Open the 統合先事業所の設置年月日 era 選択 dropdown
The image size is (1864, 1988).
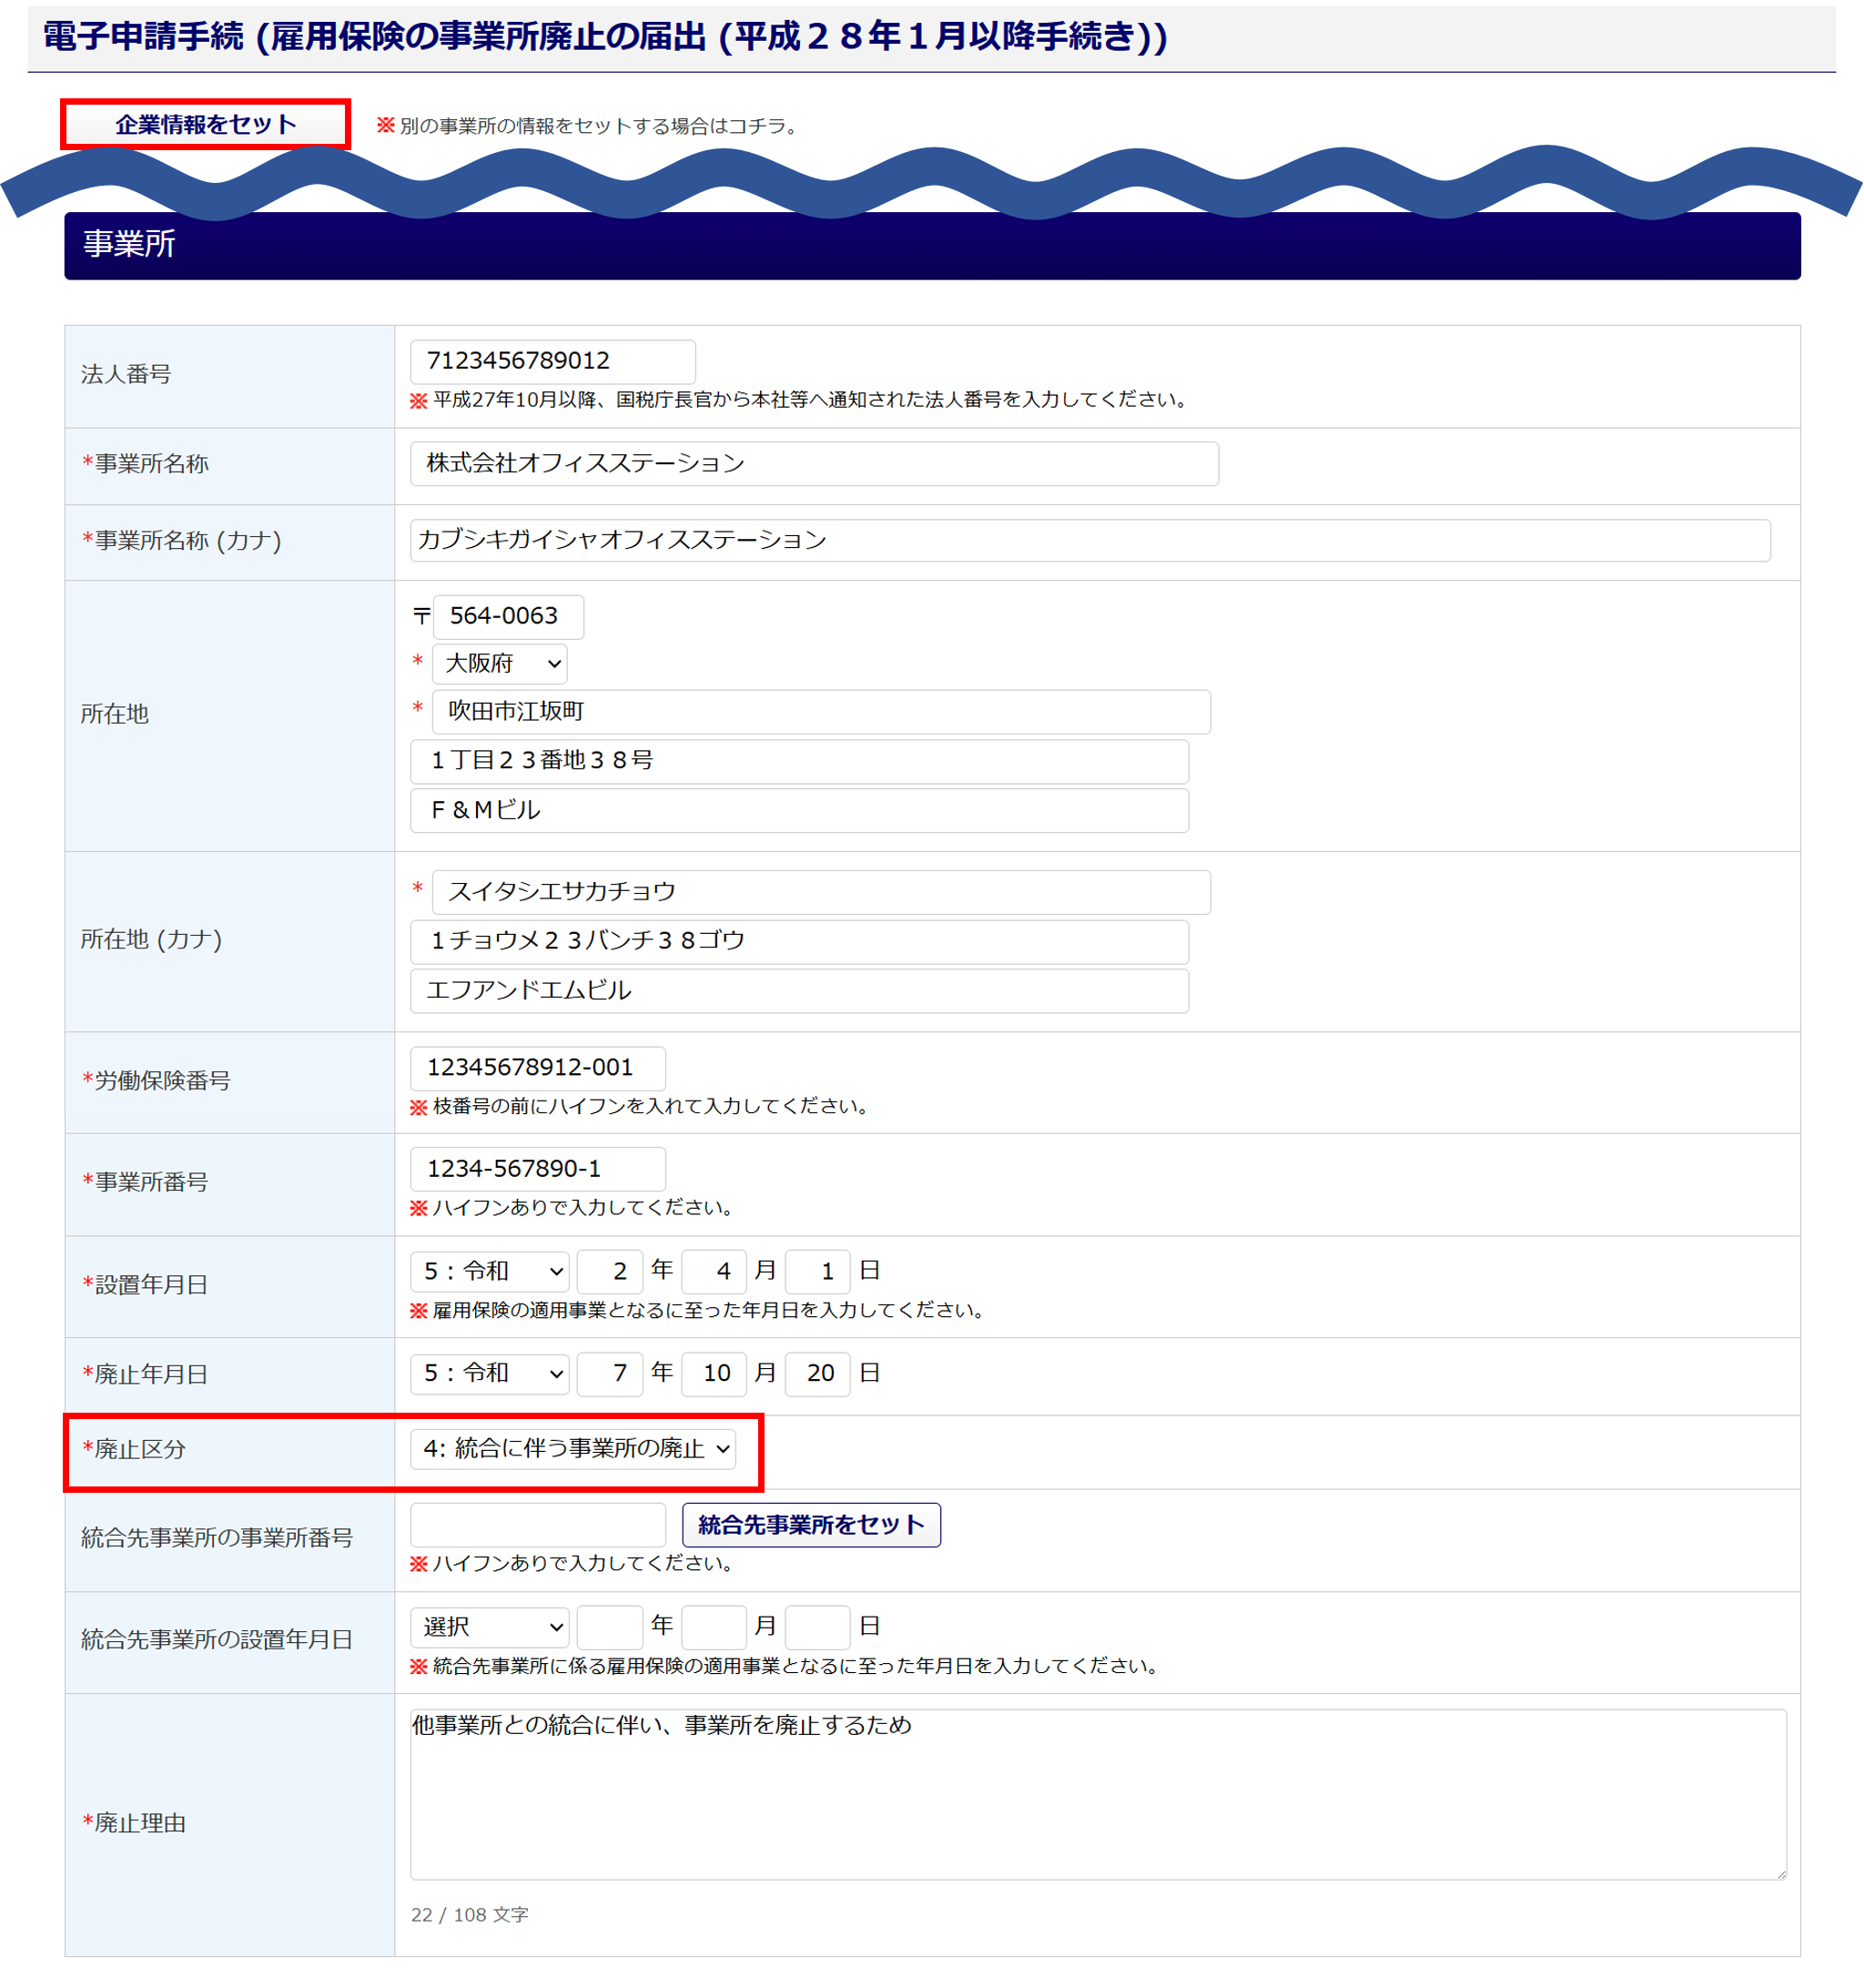coord(489,1627)
